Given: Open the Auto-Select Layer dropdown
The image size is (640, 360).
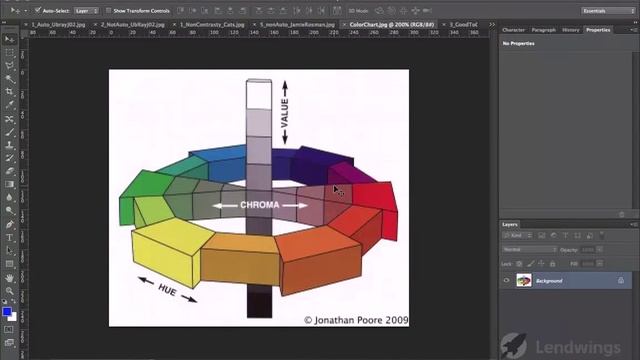Looking at the screenshot, I should click(87, 11).
